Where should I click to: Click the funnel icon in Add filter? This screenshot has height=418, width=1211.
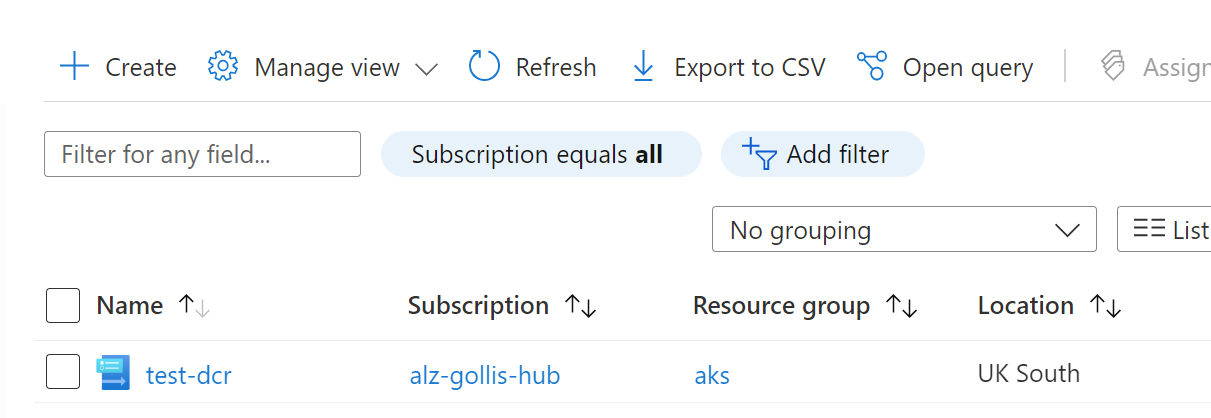[760, 155]
